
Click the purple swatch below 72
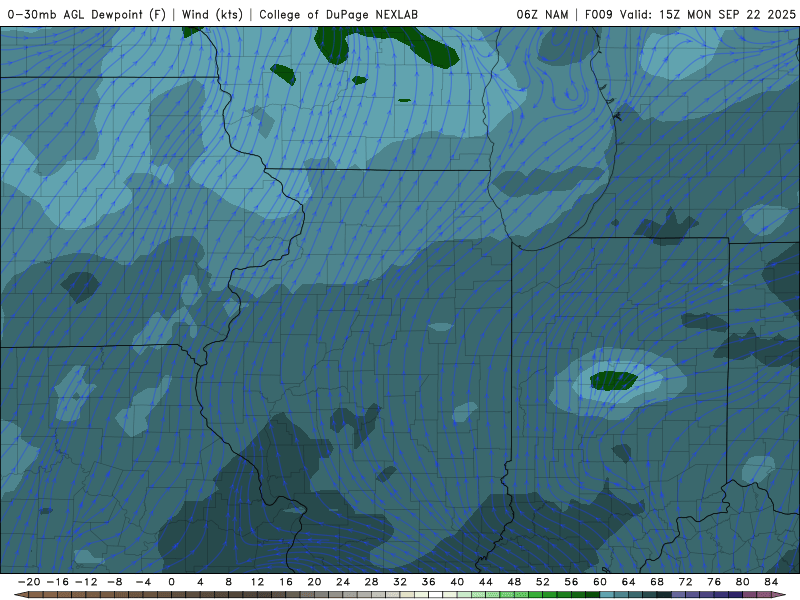click(x=693, y=595)
